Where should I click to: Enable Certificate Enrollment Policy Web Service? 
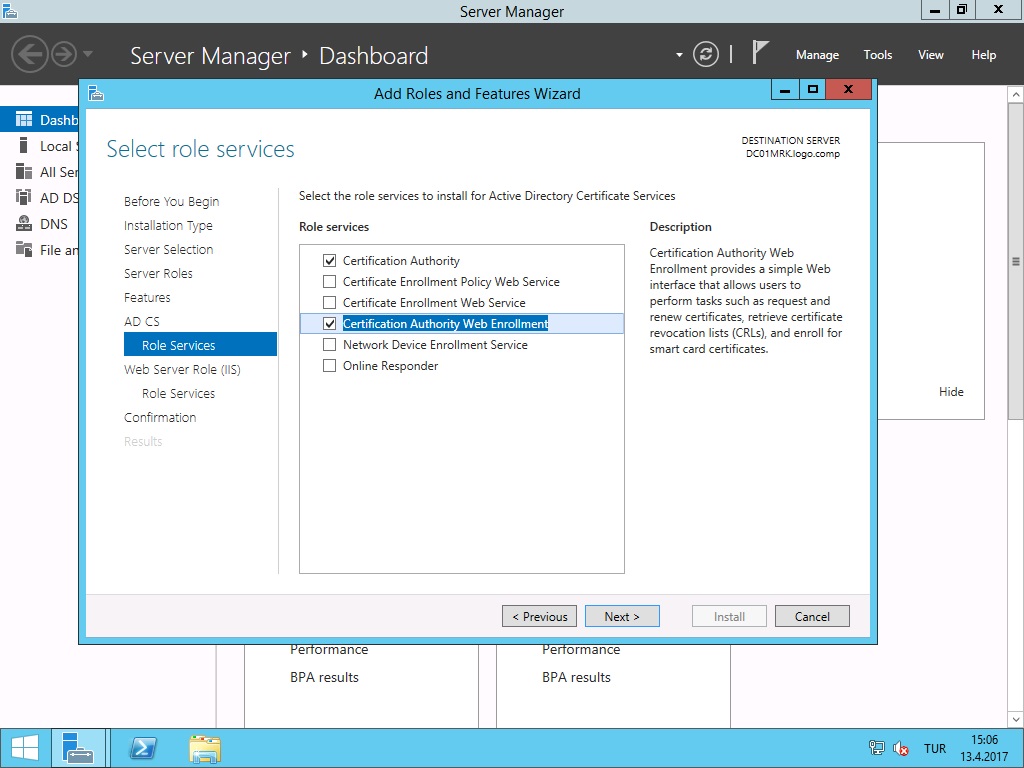coord(330,281)
